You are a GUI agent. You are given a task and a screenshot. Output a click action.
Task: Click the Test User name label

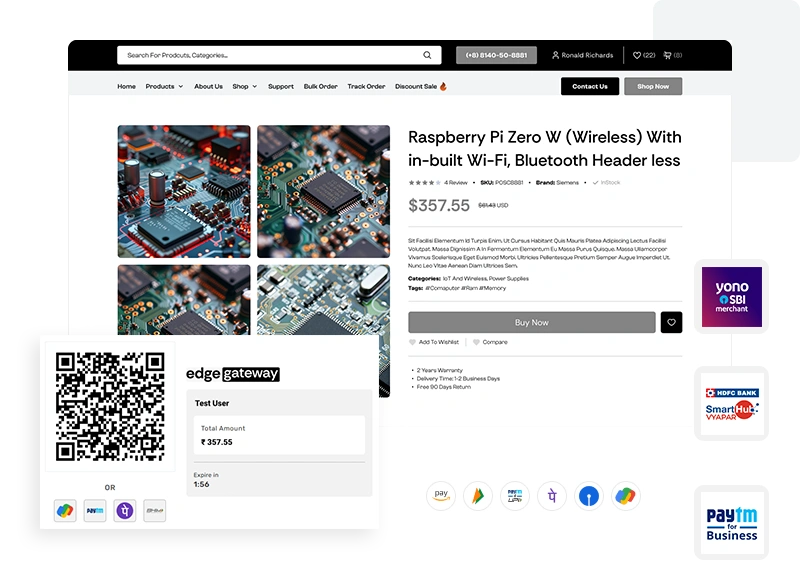(x=212, y=403)
